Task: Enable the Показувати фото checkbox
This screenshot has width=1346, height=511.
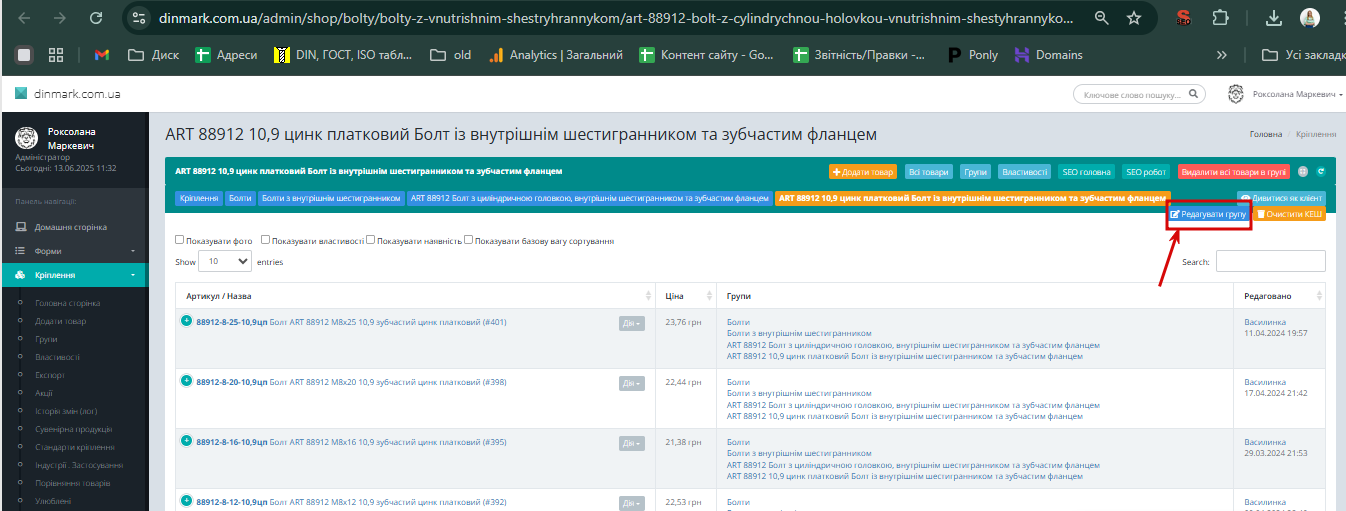Action: [179, 240]
